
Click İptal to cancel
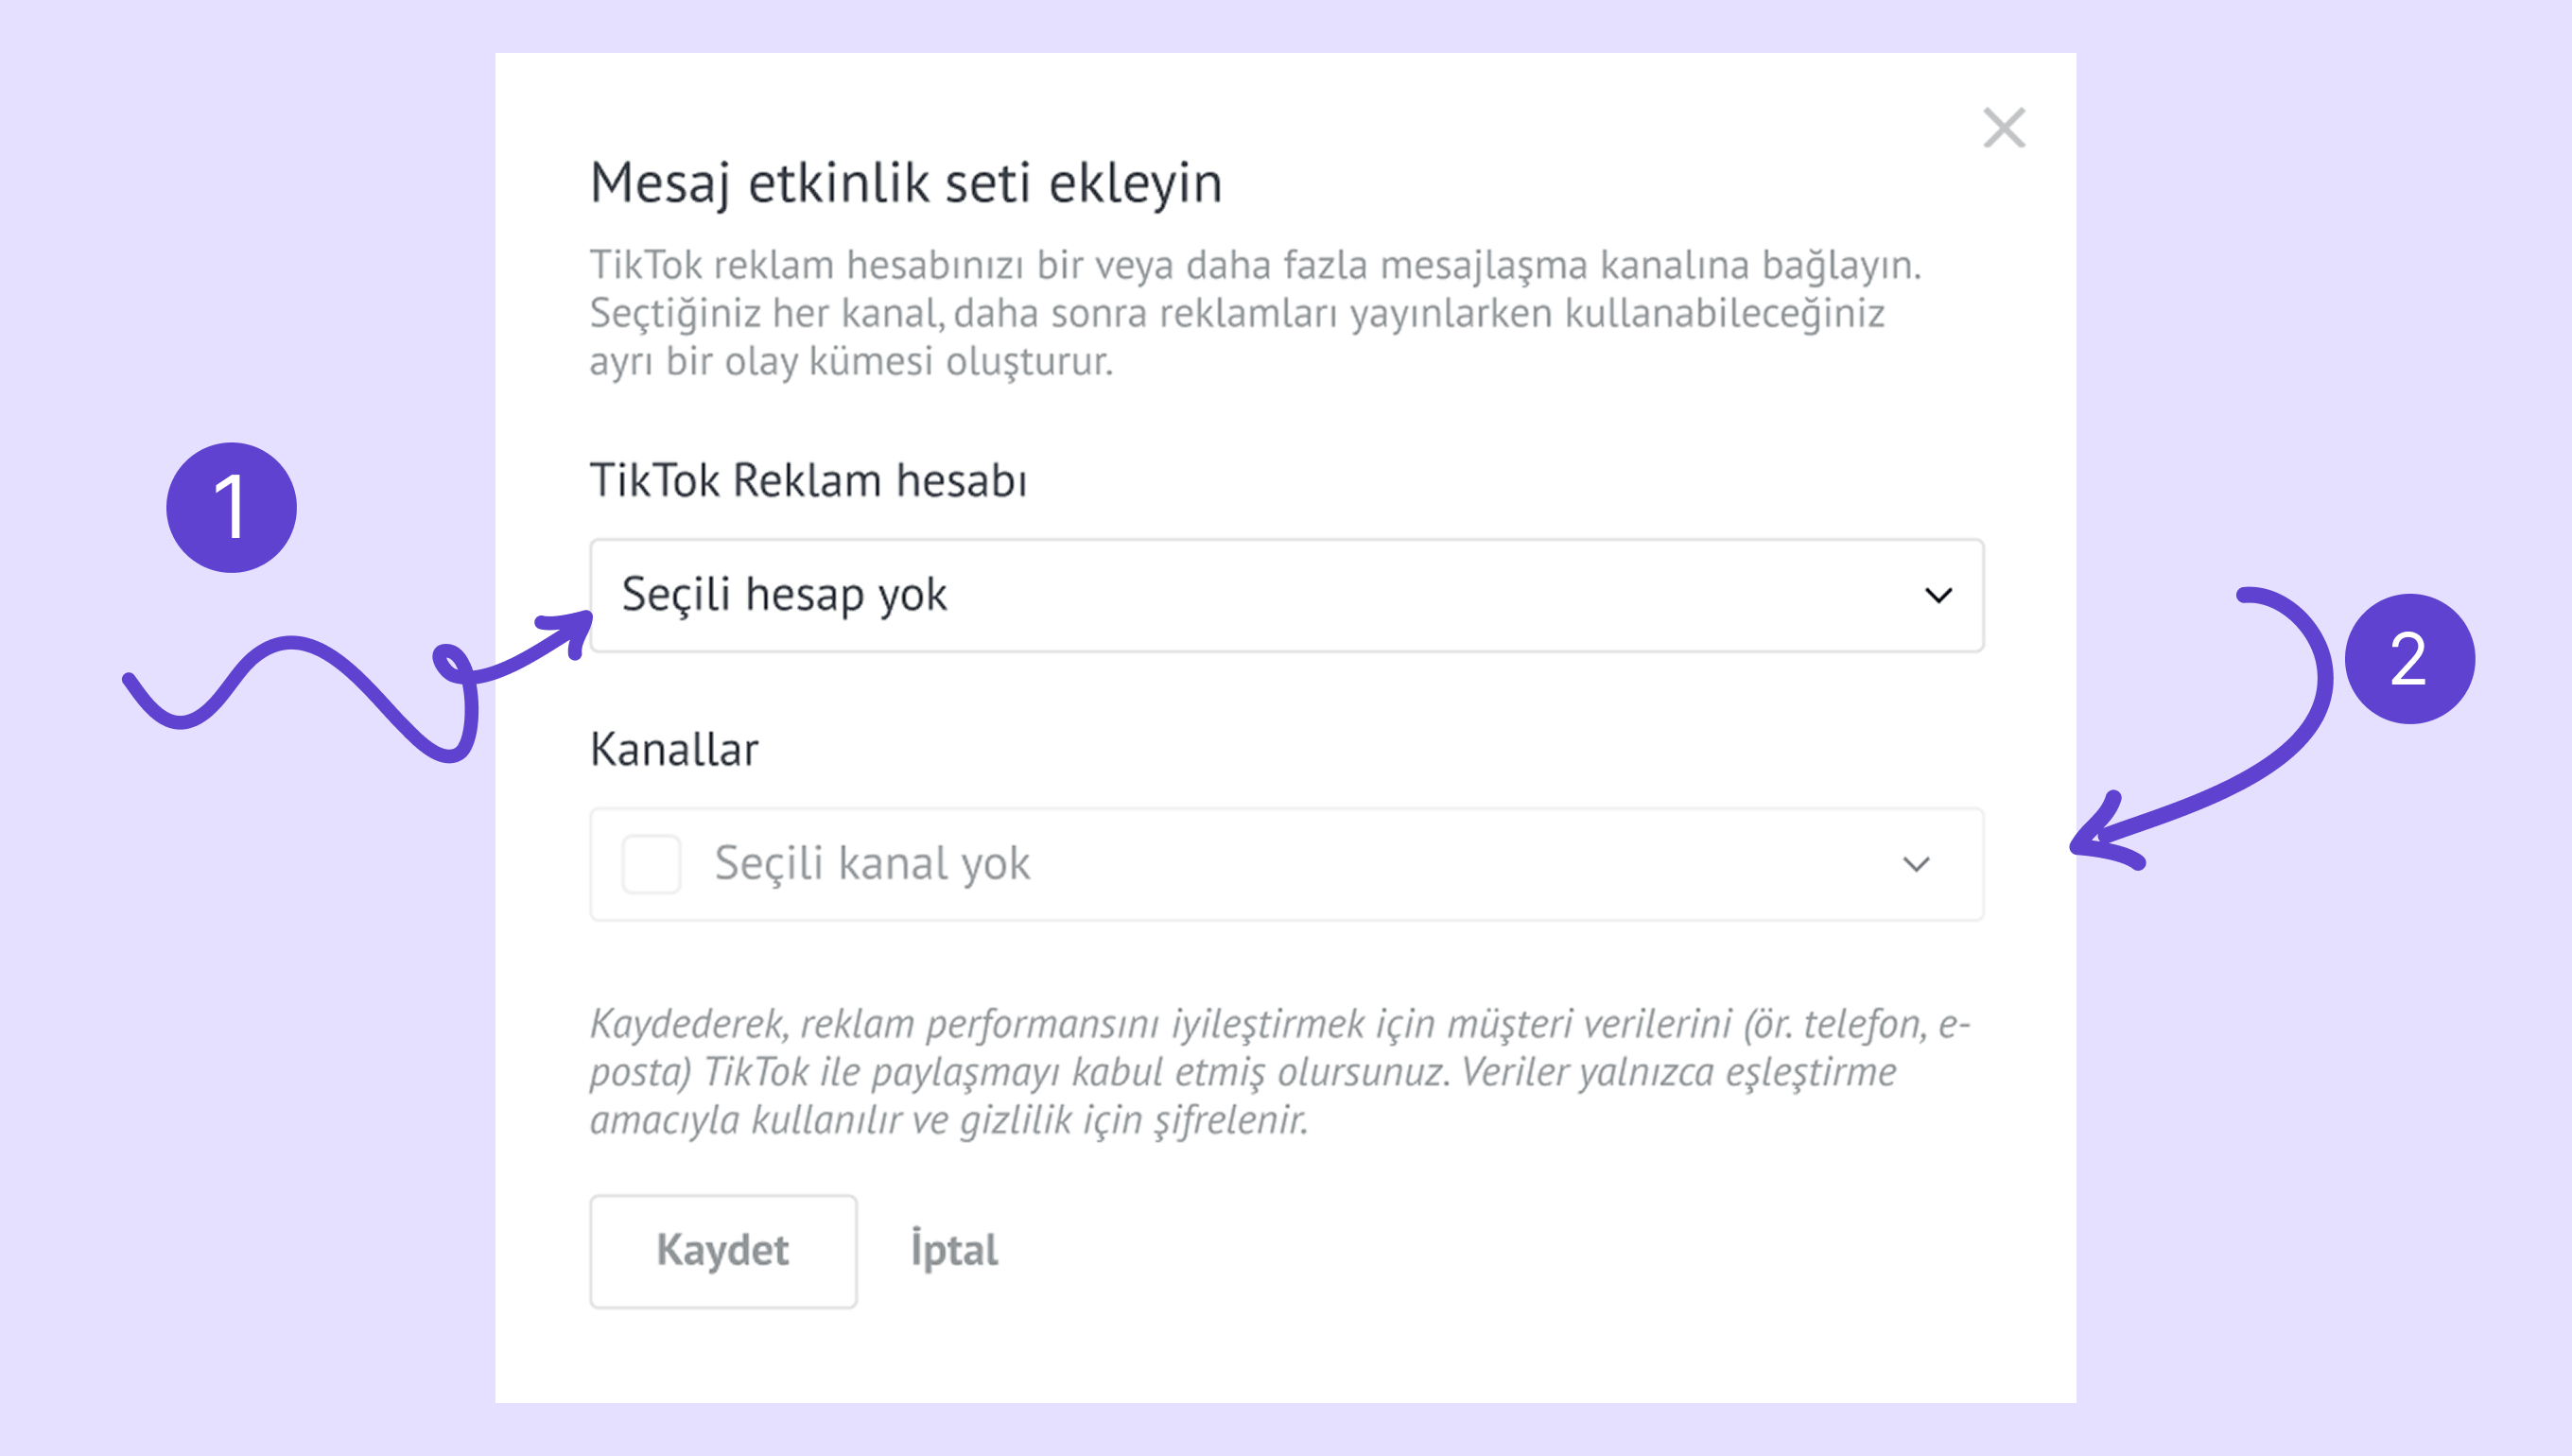(x=954, y=1251)
